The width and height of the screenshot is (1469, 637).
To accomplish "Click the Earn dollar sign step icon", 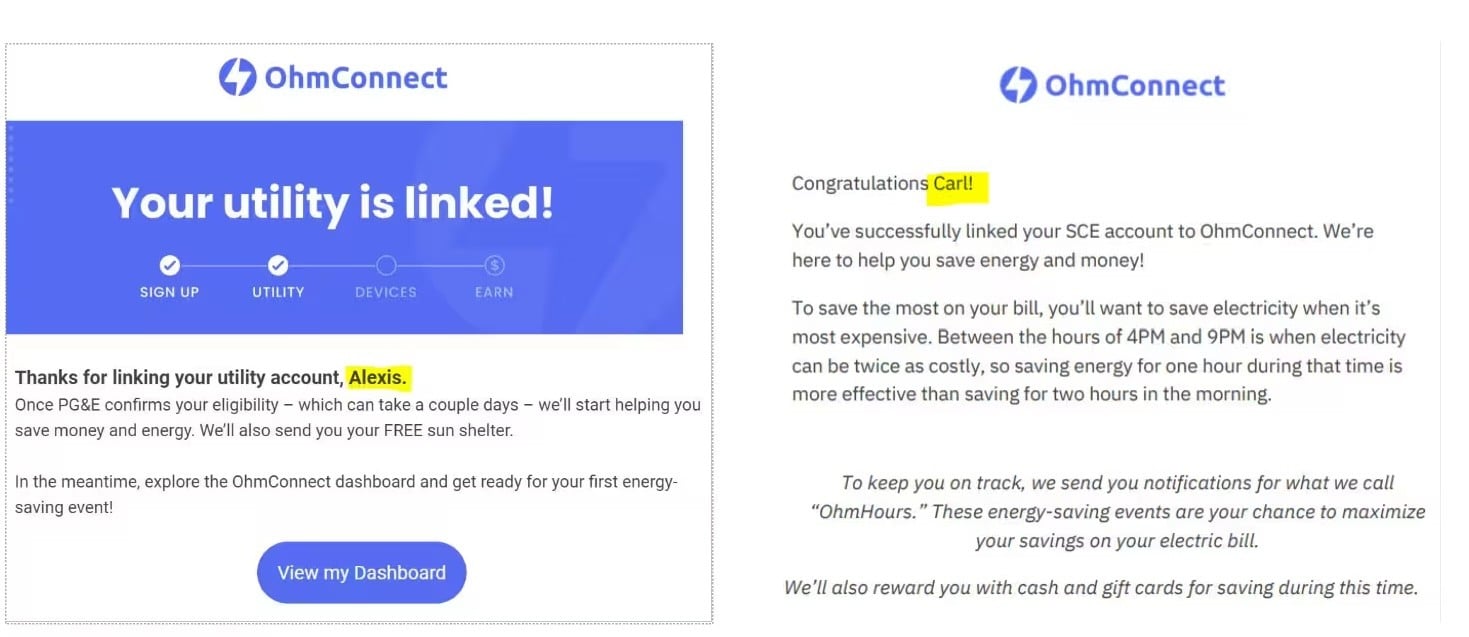I will click(x=494, y=265).
